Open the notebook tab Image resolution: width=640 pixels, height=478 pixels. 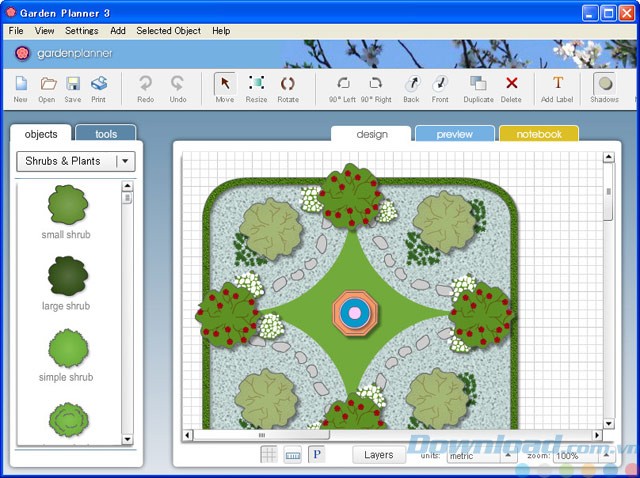pos(538,134)
